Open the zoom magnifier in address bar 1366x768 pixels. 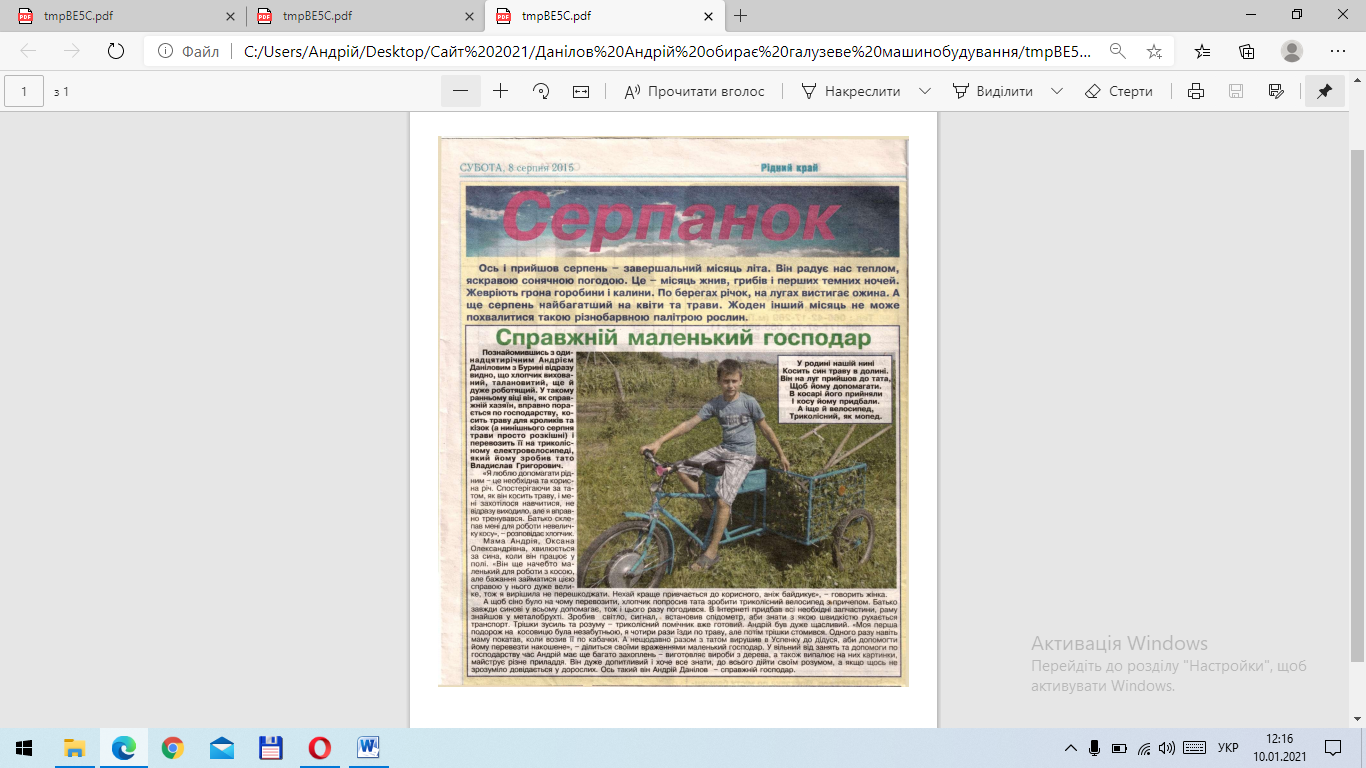point(1118,51)
